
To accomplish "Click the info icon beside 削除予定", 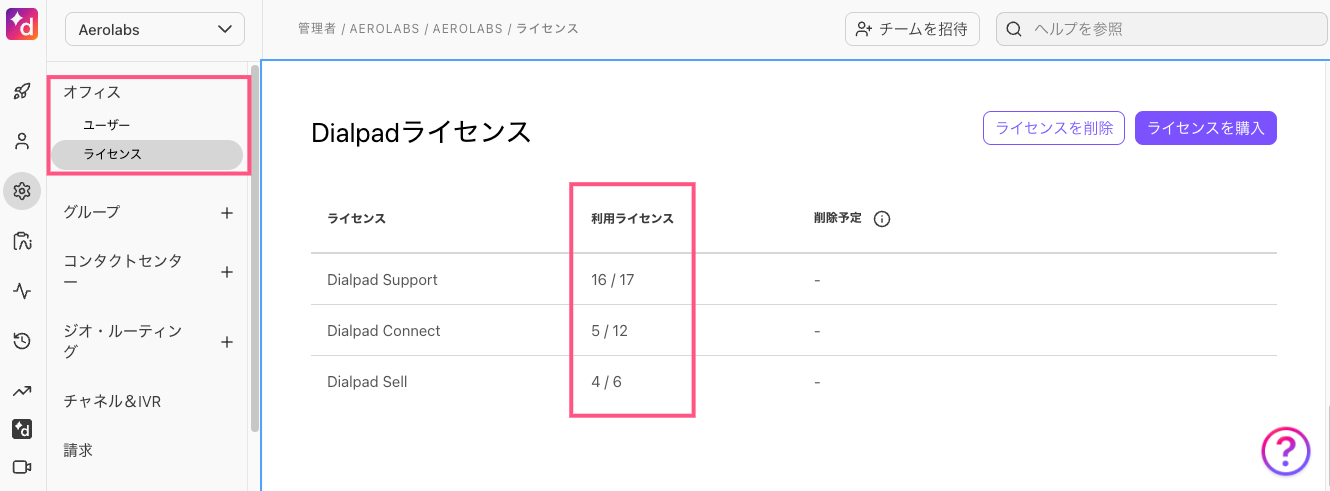I will (x=882, y=219).
